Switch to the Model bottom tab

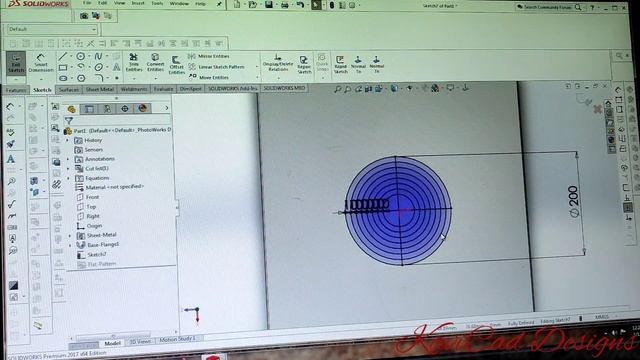112,343
